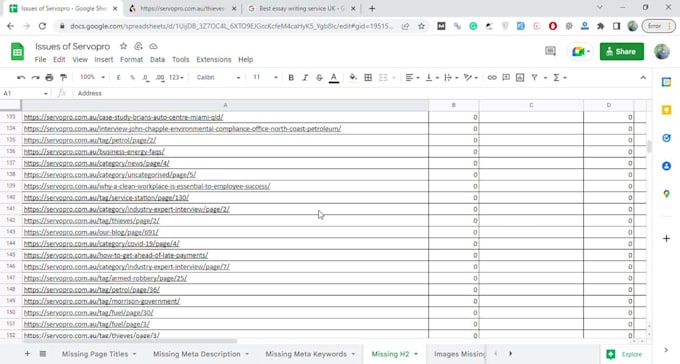Insert a link
Image resolution: width=680 pixels, height=364 pixels.
[492, 78]
